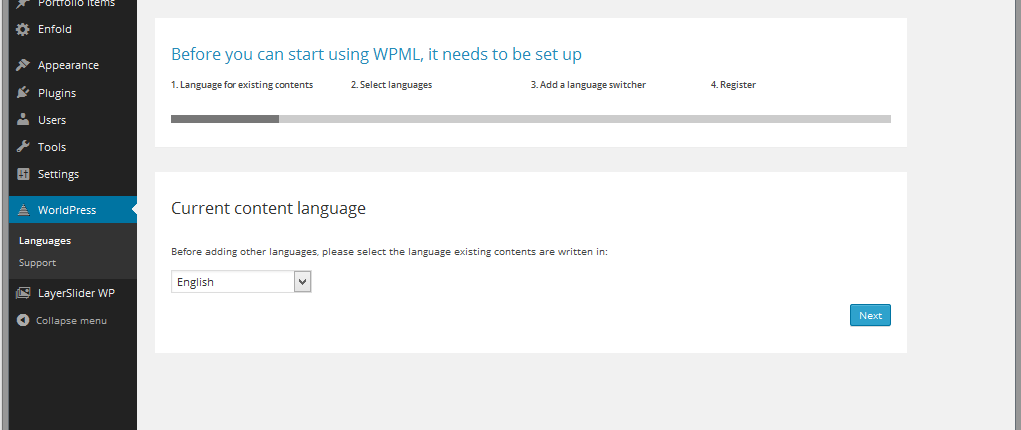1021x430 pixels.
Task: Click the Plugins plug icon
Action: click(x=23, y=93)
